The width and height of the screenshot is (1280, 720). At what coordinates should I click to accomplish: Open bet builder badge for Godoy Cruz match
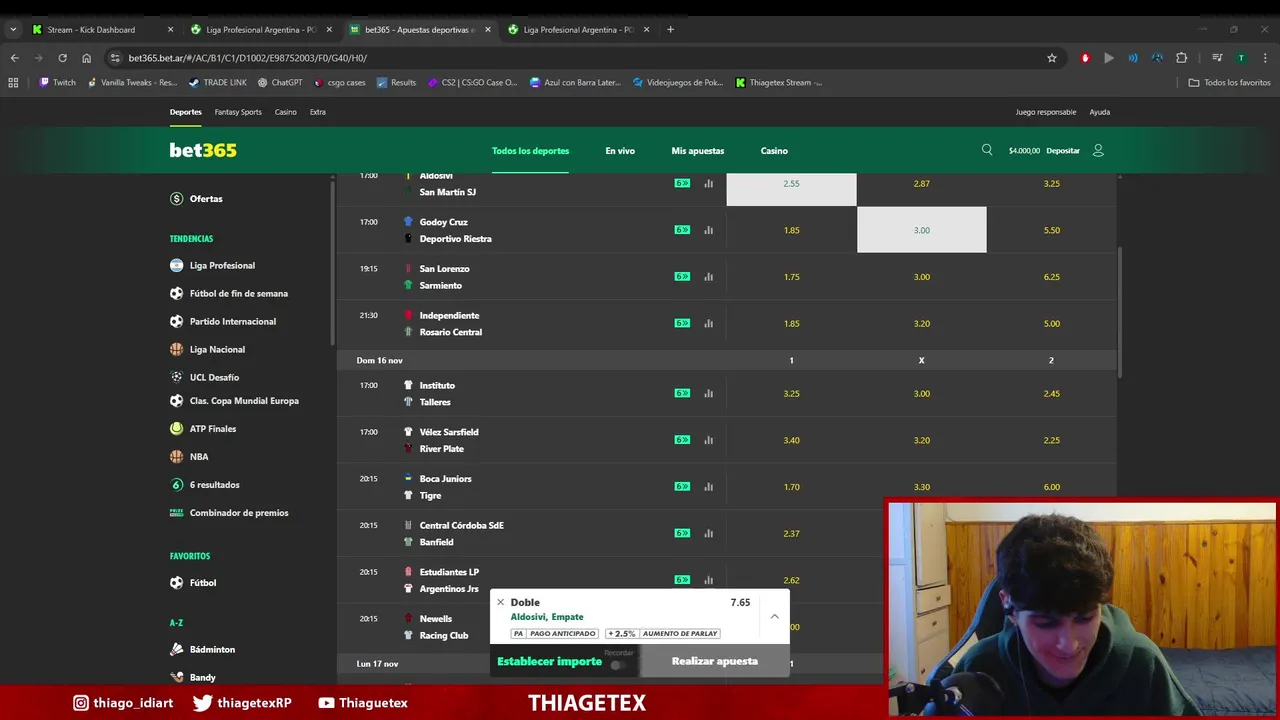click(682, 230)
